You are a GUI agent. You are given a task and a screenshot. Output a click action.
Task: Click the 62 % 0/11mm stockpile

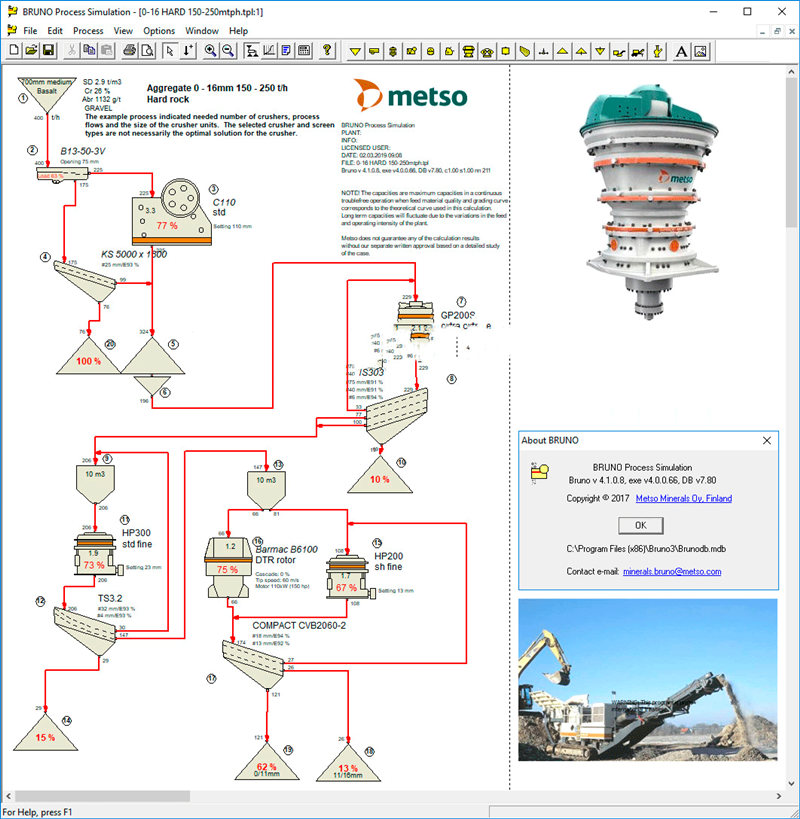[267, 763]
